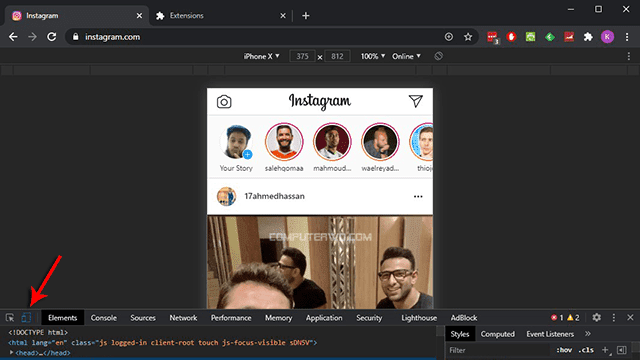Open the Instagram camera icon
This screenshot has width=640, height=360.
(x=224, y=102)
